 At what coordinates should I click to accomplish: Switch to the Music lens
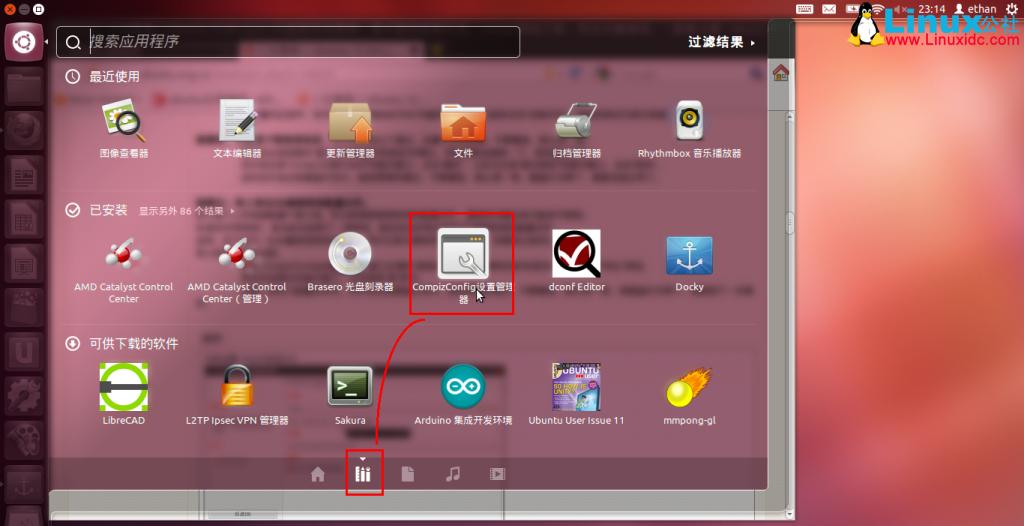(x=453, y=474)
